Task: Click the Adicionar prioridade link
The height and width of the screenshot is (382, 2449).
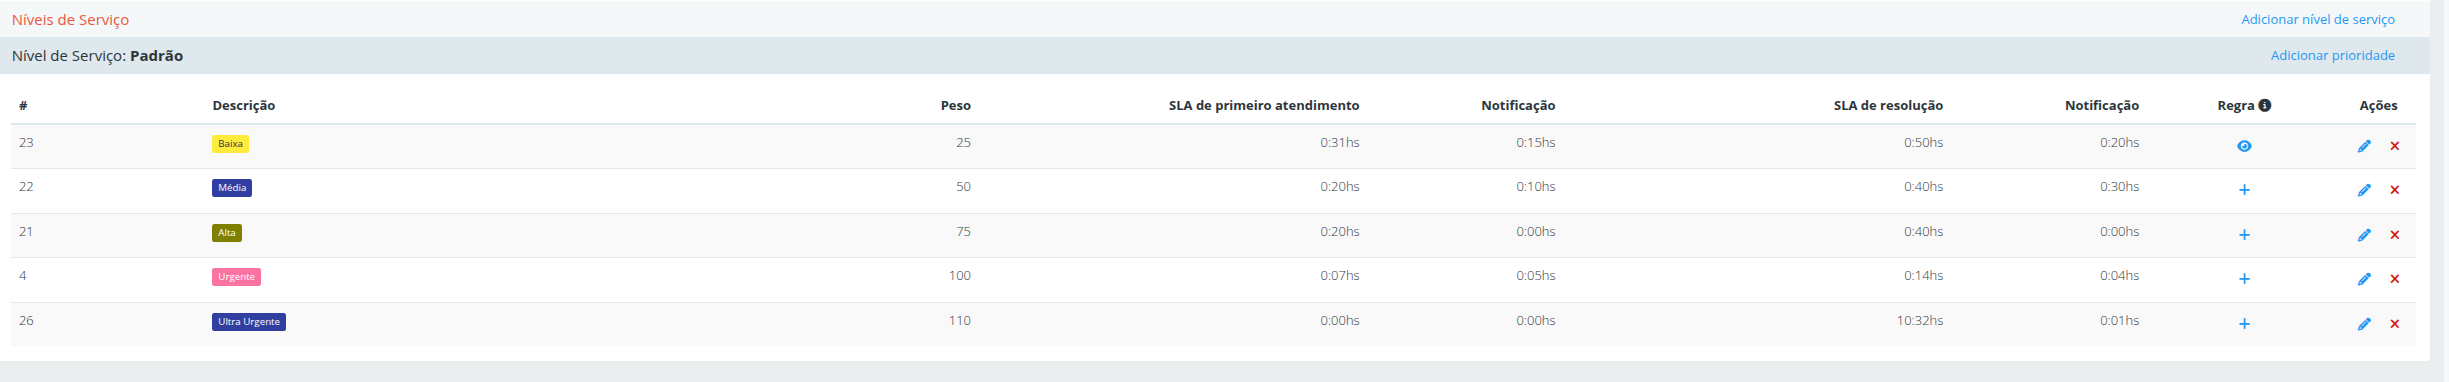Action: click(2332, 55)
